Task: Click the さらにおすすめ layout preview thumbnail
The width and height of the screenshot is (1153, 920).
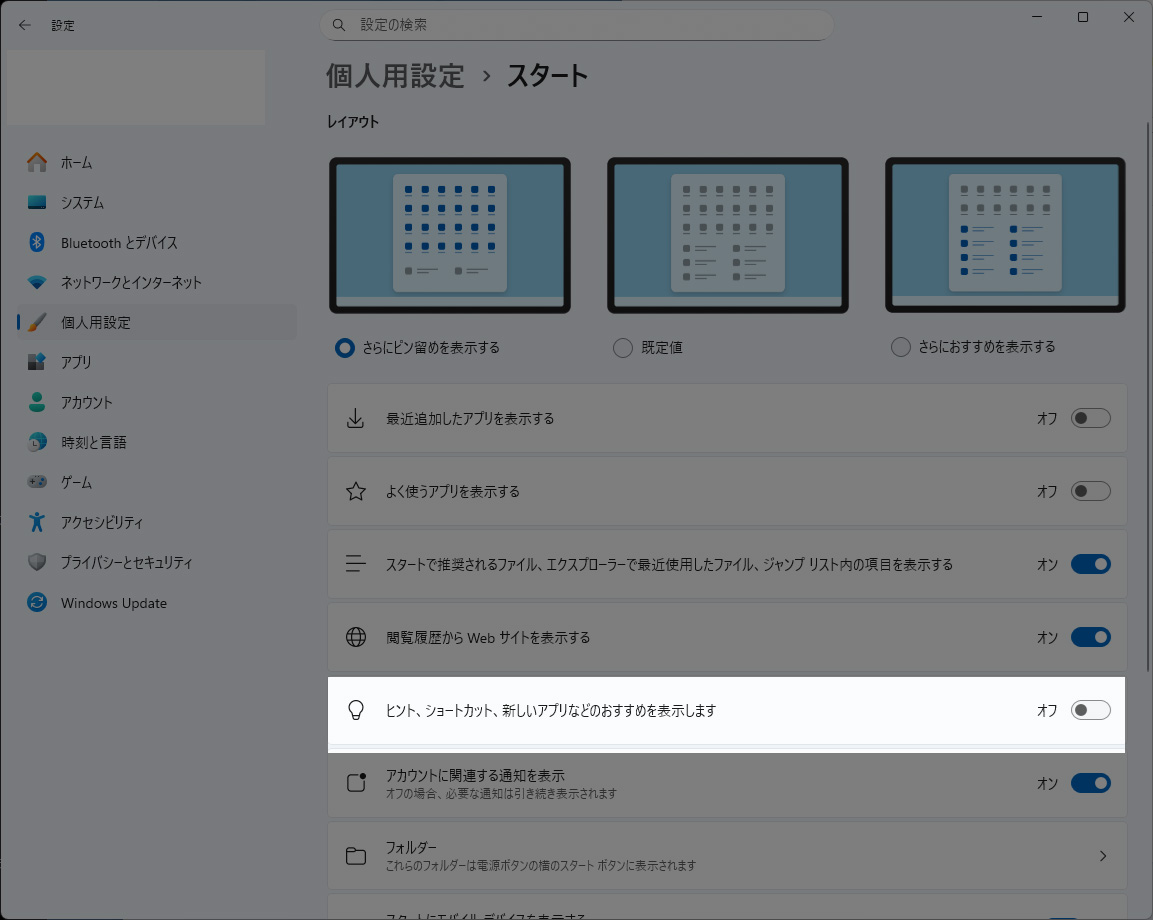Action: tap(1005, 235)
